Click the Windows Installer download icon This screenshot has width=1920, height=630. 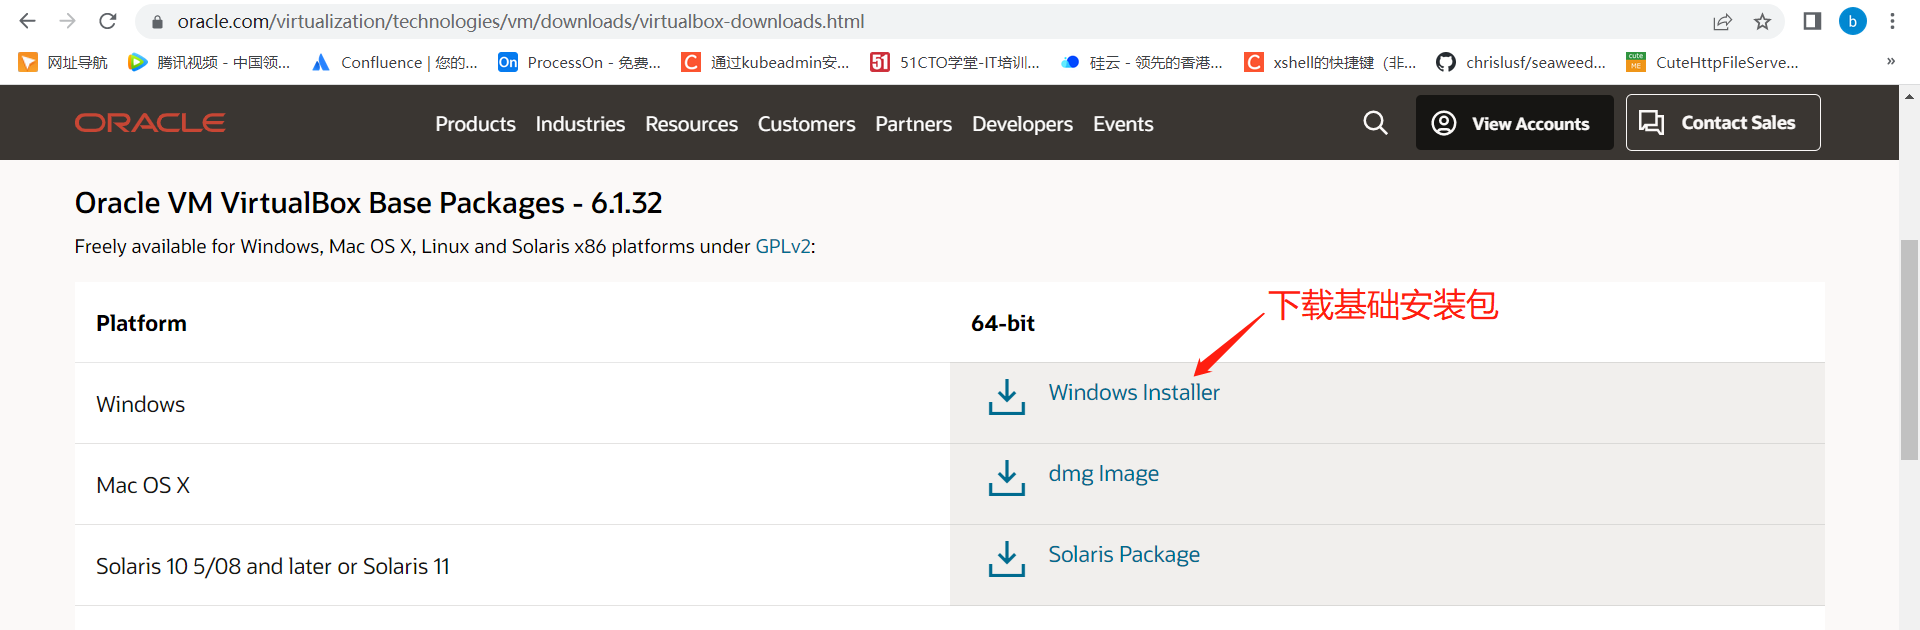coord(1006,396)
